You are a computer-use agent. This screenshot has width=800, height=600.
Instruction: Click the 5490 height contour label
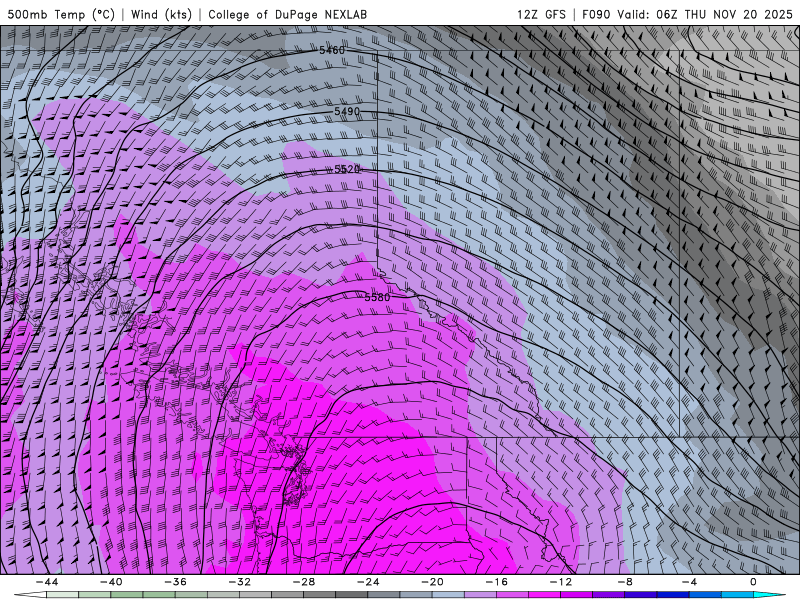tap(347, 111)
